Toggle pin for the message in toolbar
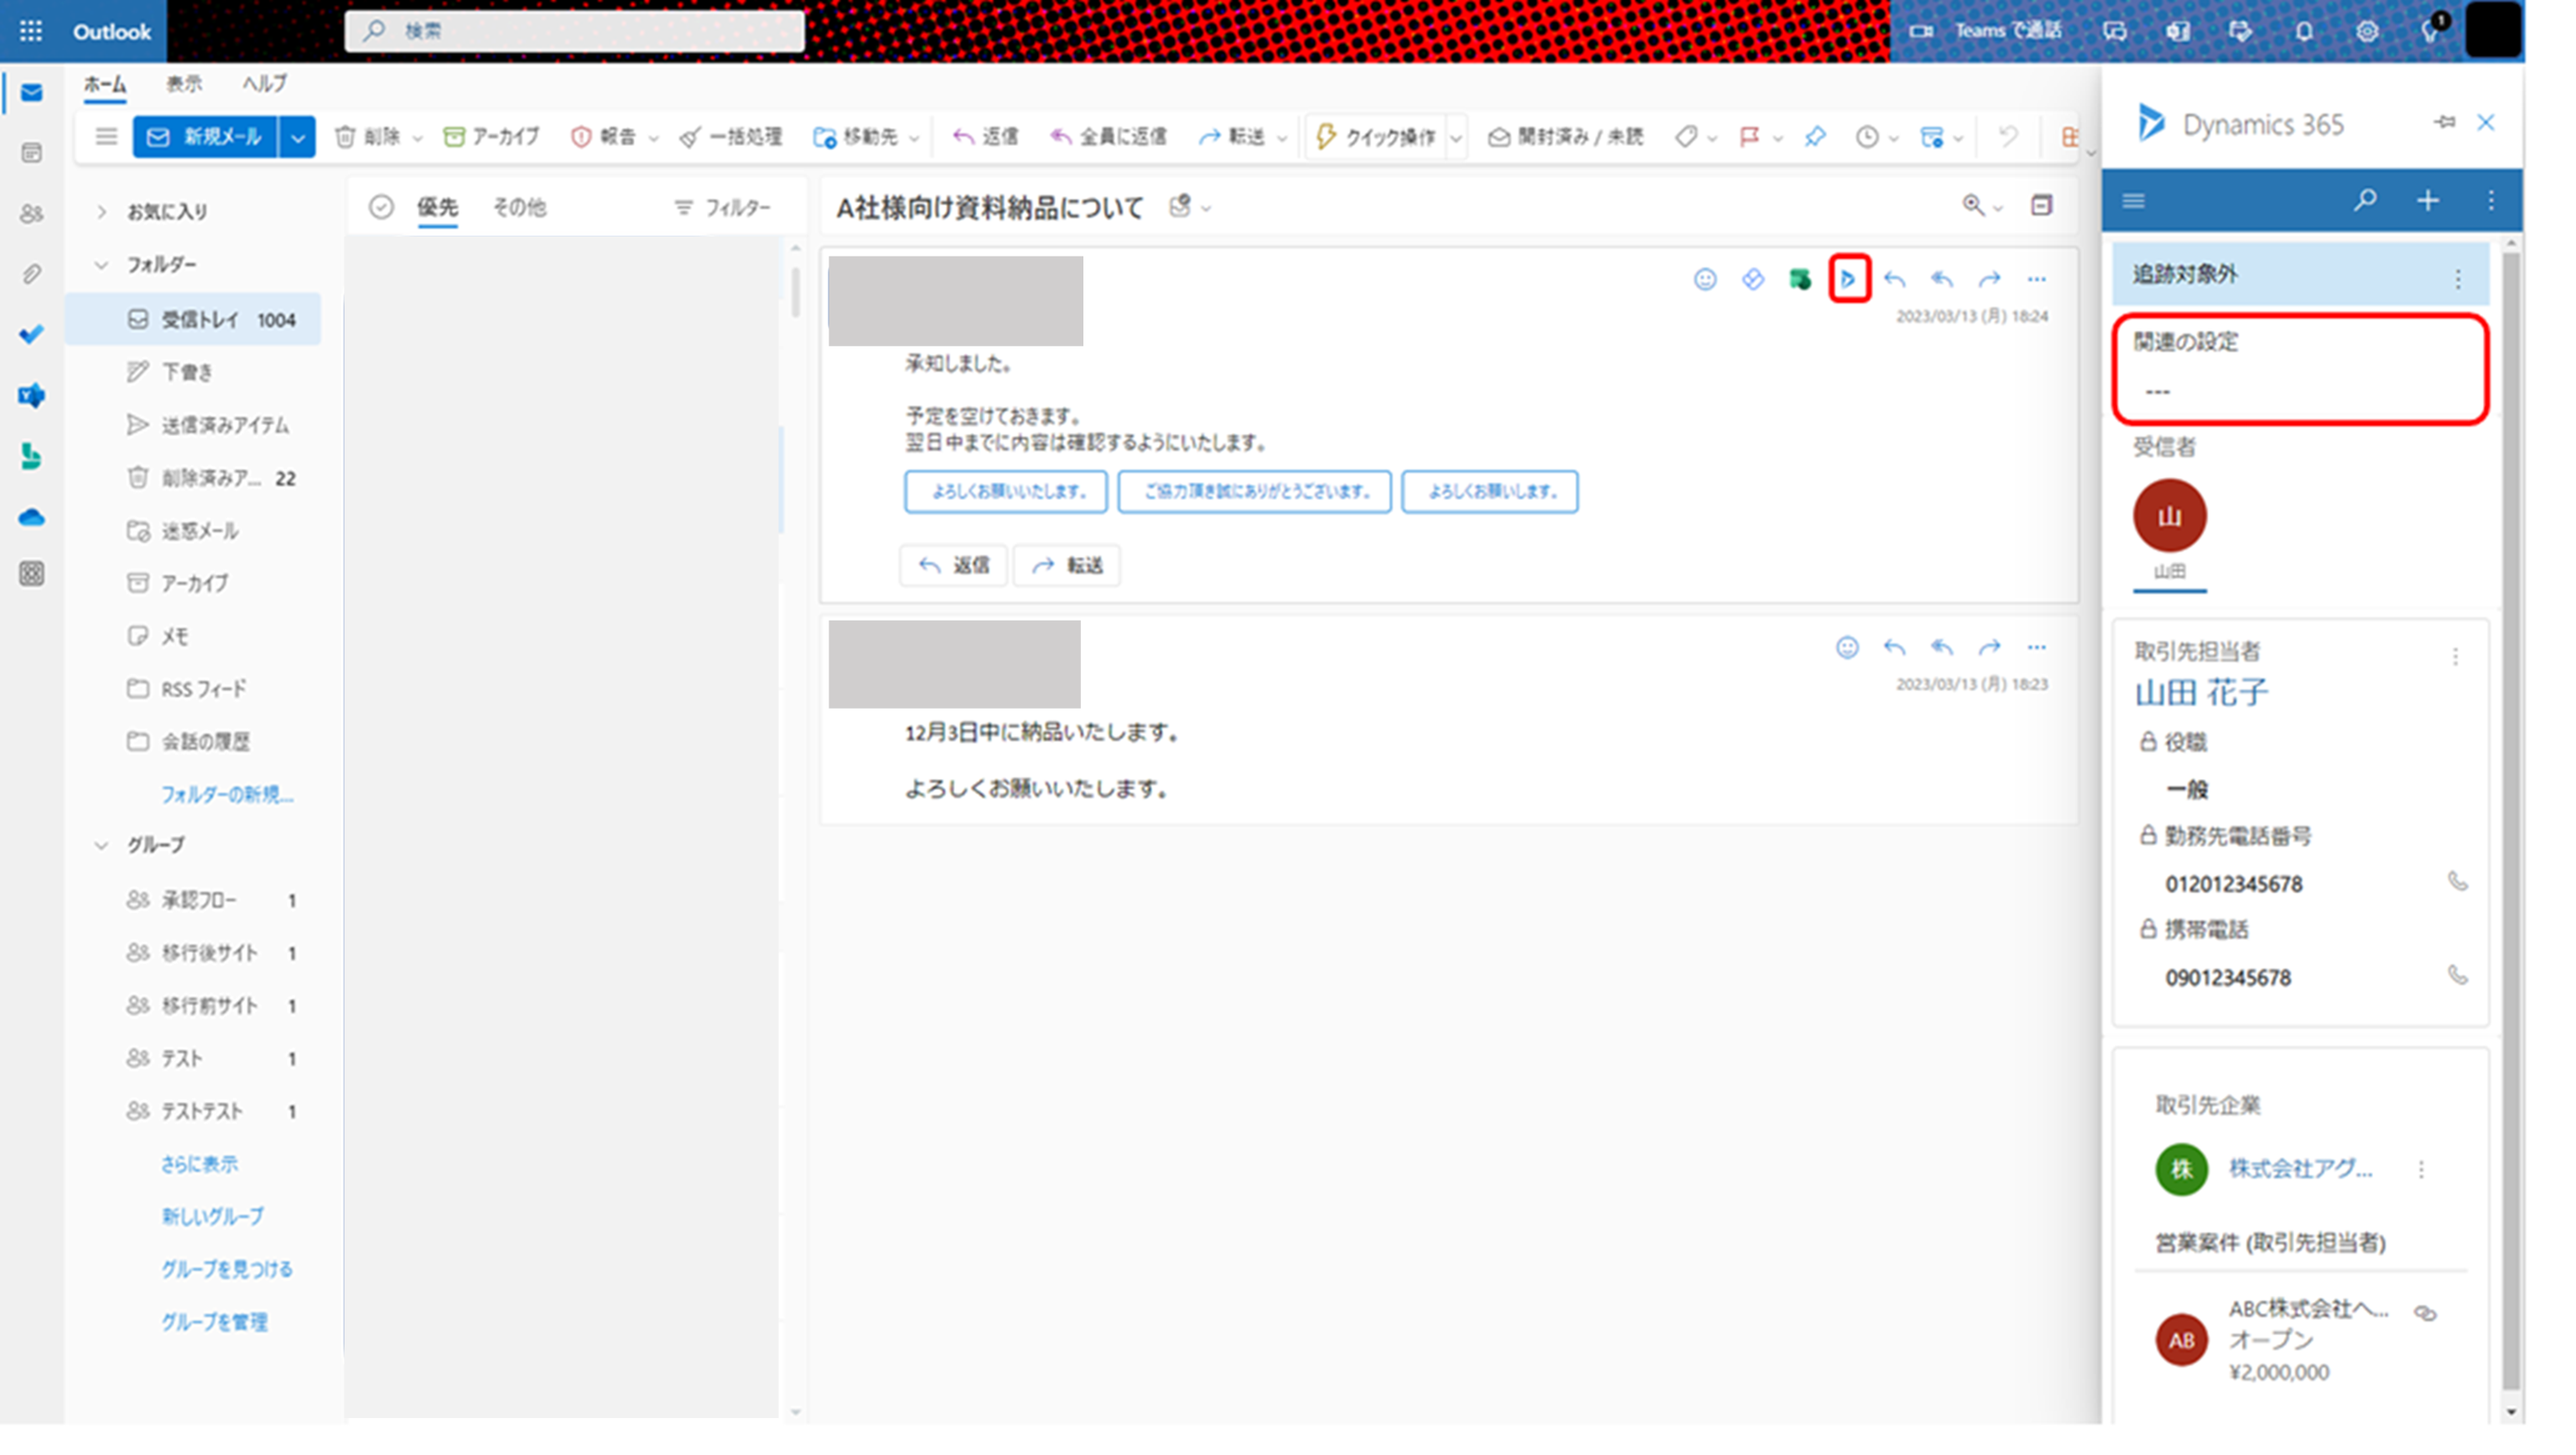This screenshot has height=1455, width=2576. pyautogui.click(x=1815, y=137)
